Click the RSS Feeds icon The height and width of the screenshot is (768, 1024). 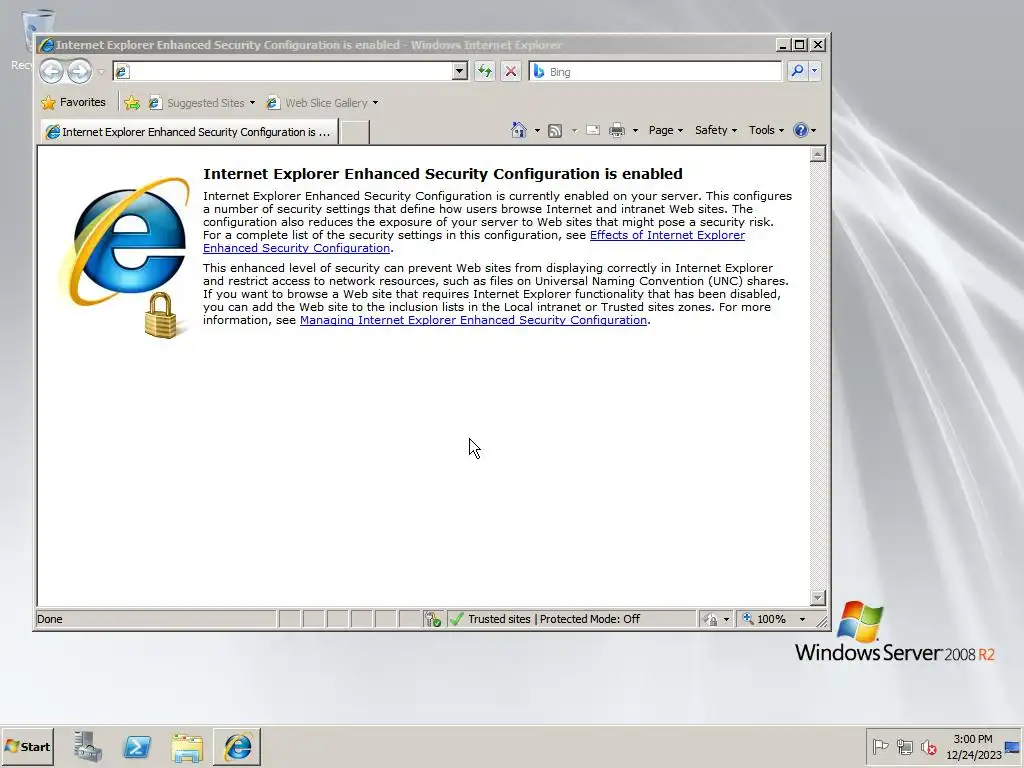point(554,131)
